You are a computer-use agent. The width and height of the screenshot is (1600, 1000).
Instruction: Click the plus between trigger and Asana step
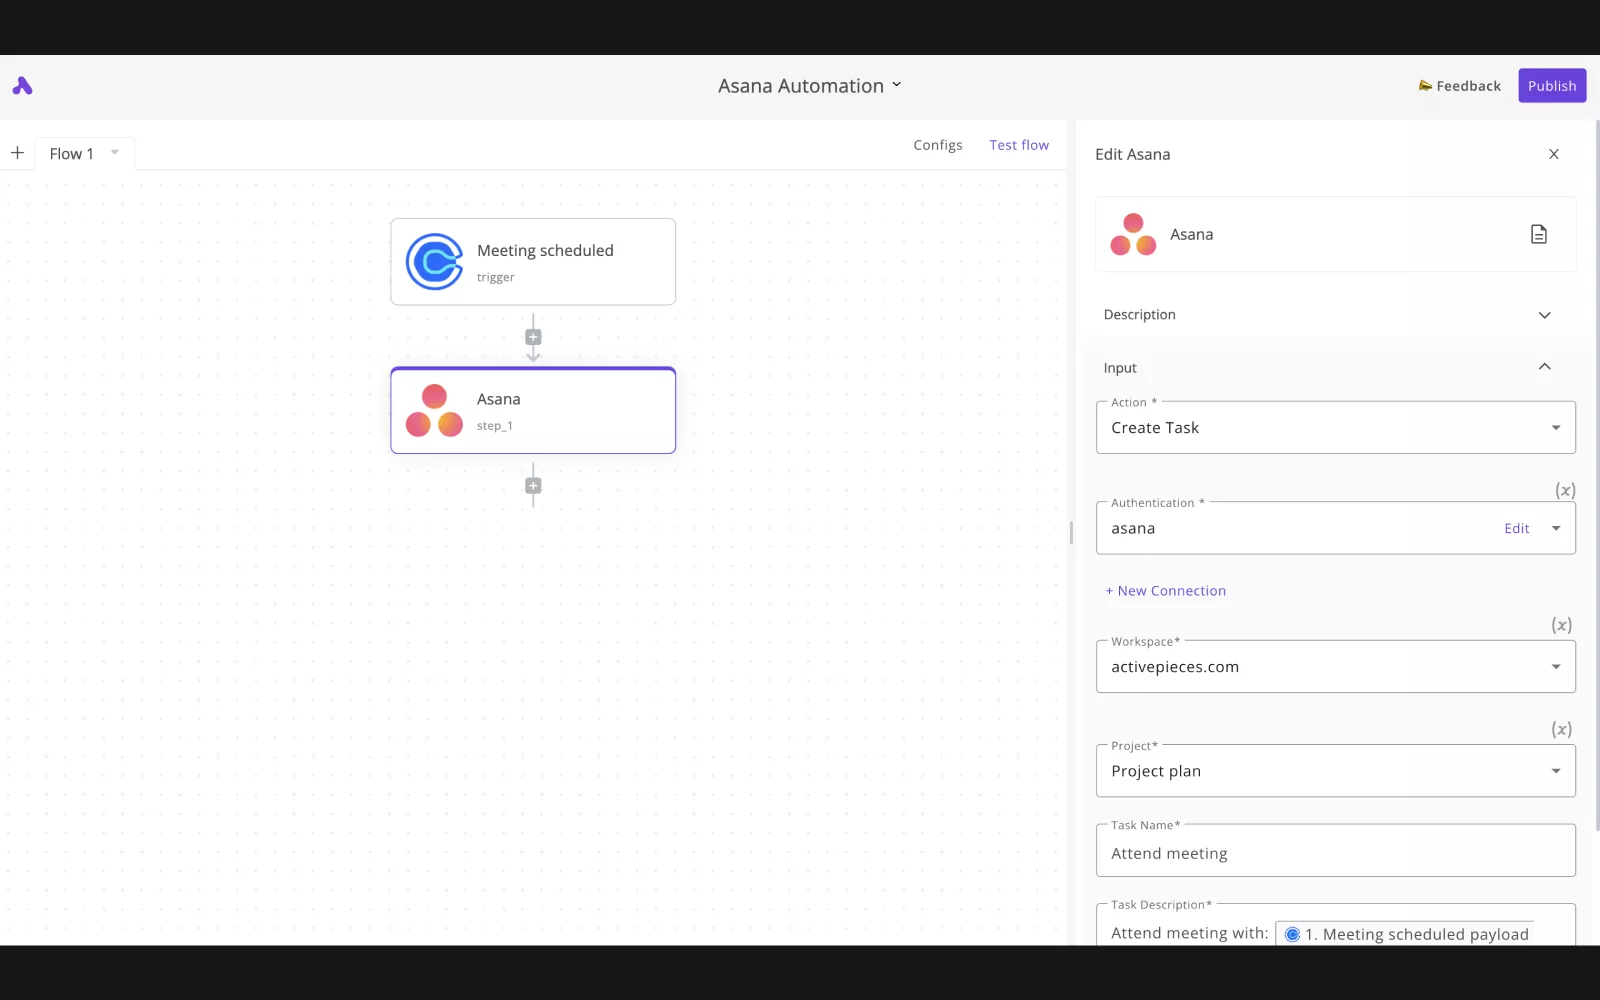pos(533,337)
